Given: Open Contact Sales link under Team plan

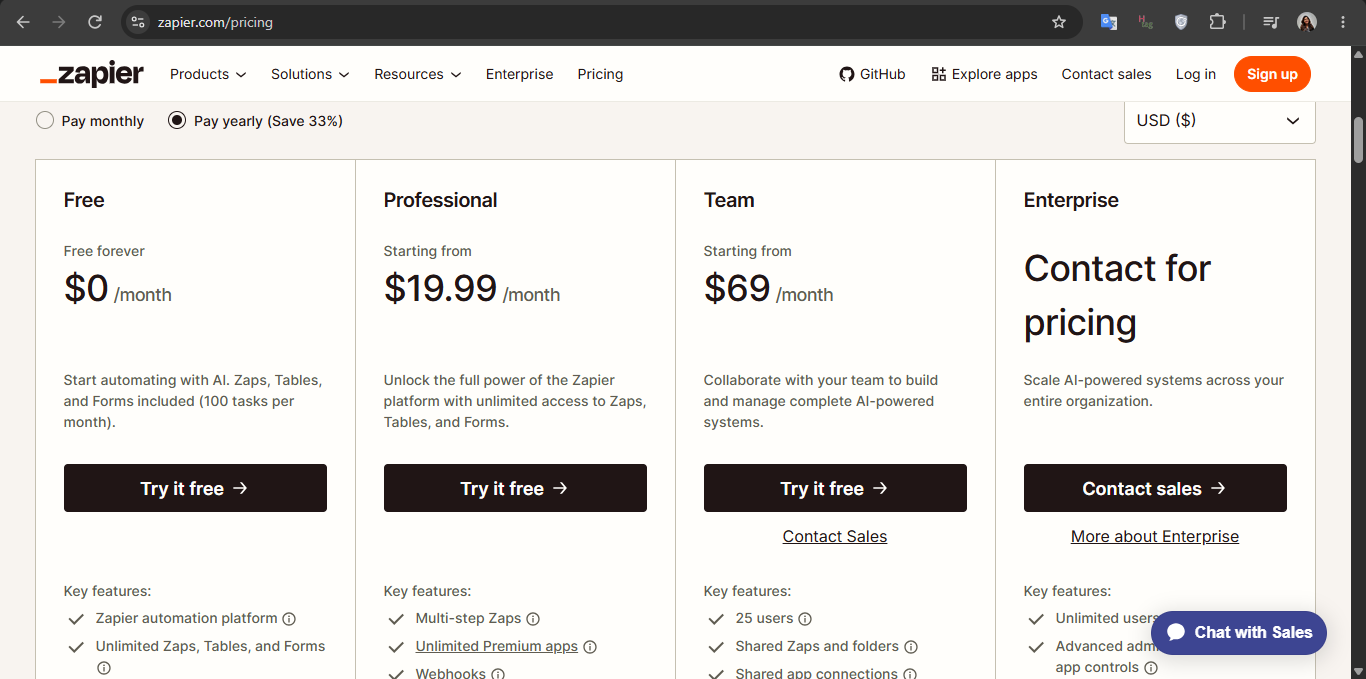Looking at the screenshot, I should click(835, 537).
